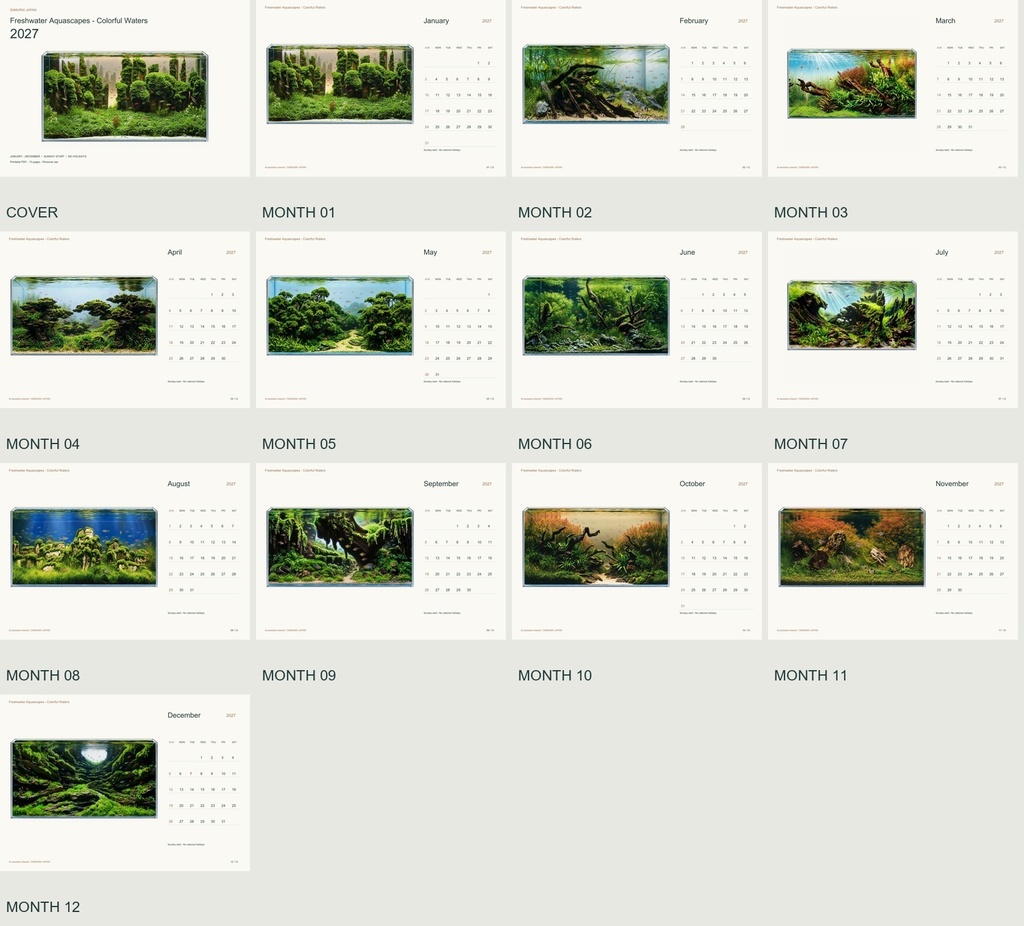Click the arched tree root photo in September
The height and width of the screenshot is (926, 1024).
(340, 547)
